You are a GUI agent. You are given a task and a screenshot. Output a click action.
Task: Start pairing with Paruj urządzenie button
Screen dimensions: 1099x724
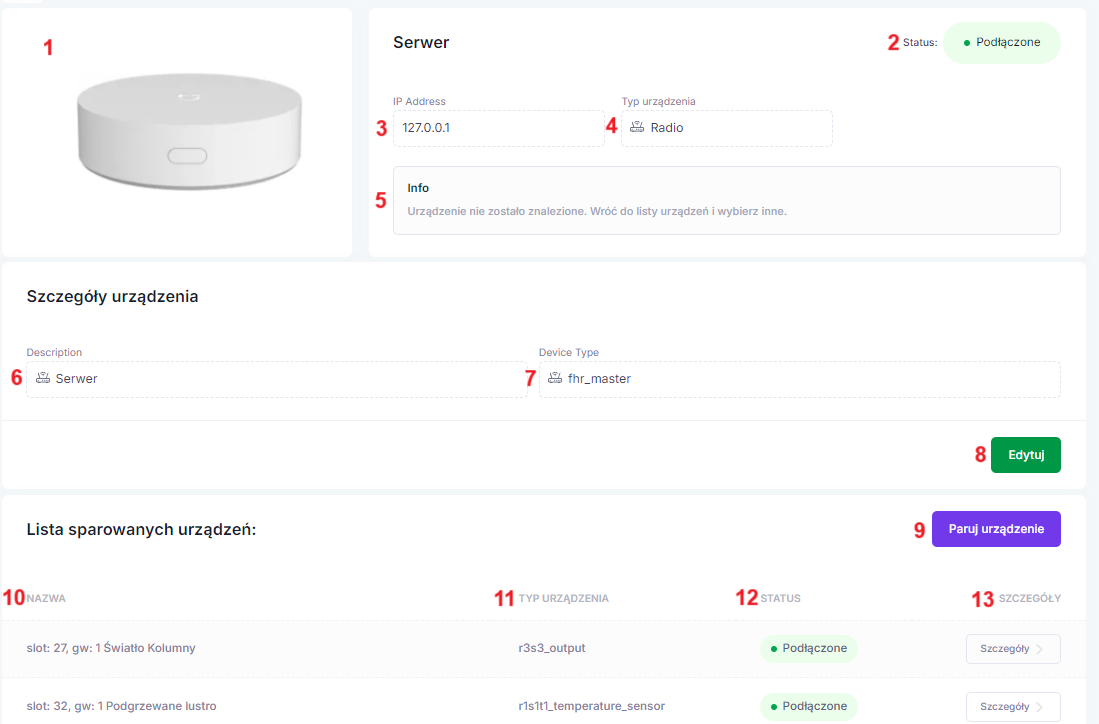(x=996, y=529)
